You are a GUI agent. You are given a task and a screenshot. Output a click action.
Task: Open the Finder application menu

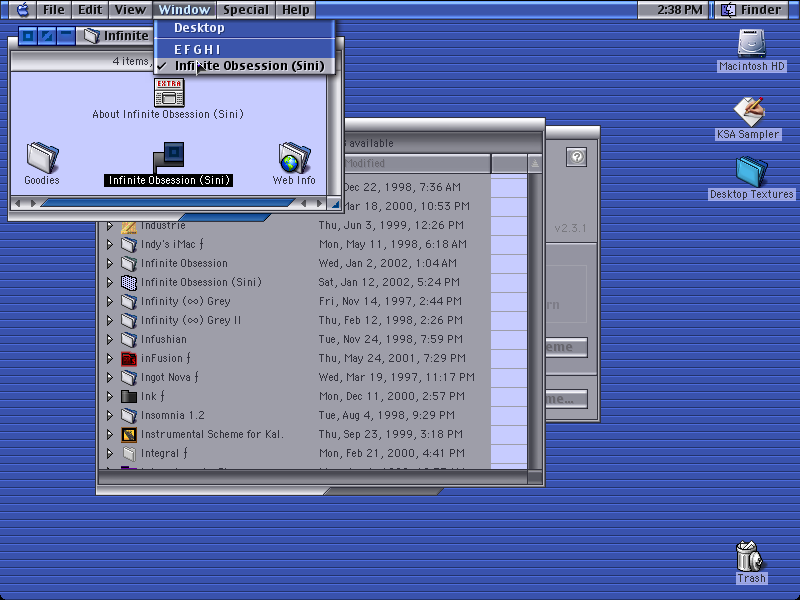coord(754,10)
